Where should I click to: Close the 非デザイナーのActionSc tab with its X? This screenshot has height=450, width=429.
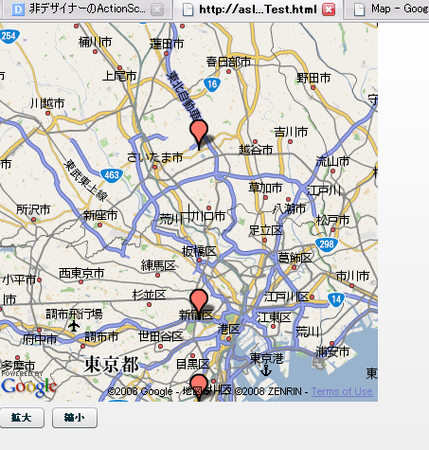[x=157, y=10]
